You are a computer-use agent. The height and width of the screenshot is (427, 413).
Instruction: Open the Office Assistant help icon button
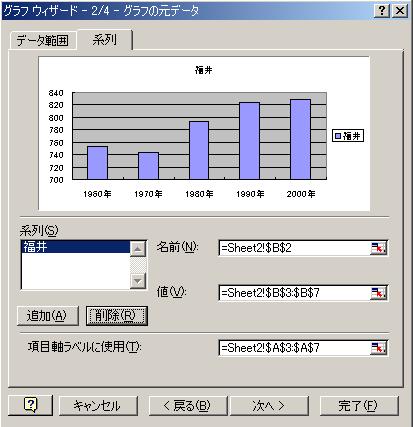[x=30, y=405]
